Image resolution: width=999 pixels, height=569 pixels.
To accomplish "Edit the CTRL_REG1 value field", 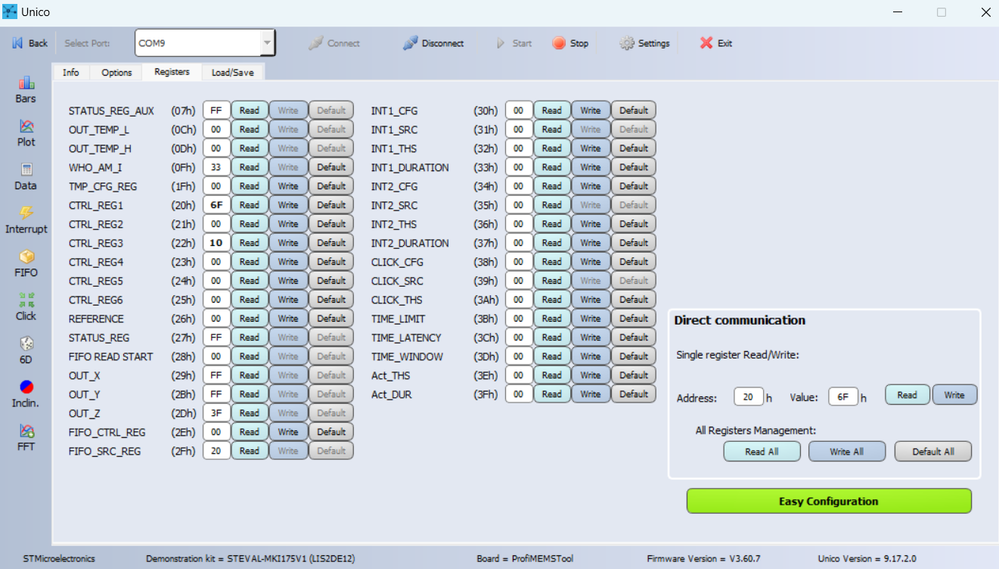I will tap(217, 205).
